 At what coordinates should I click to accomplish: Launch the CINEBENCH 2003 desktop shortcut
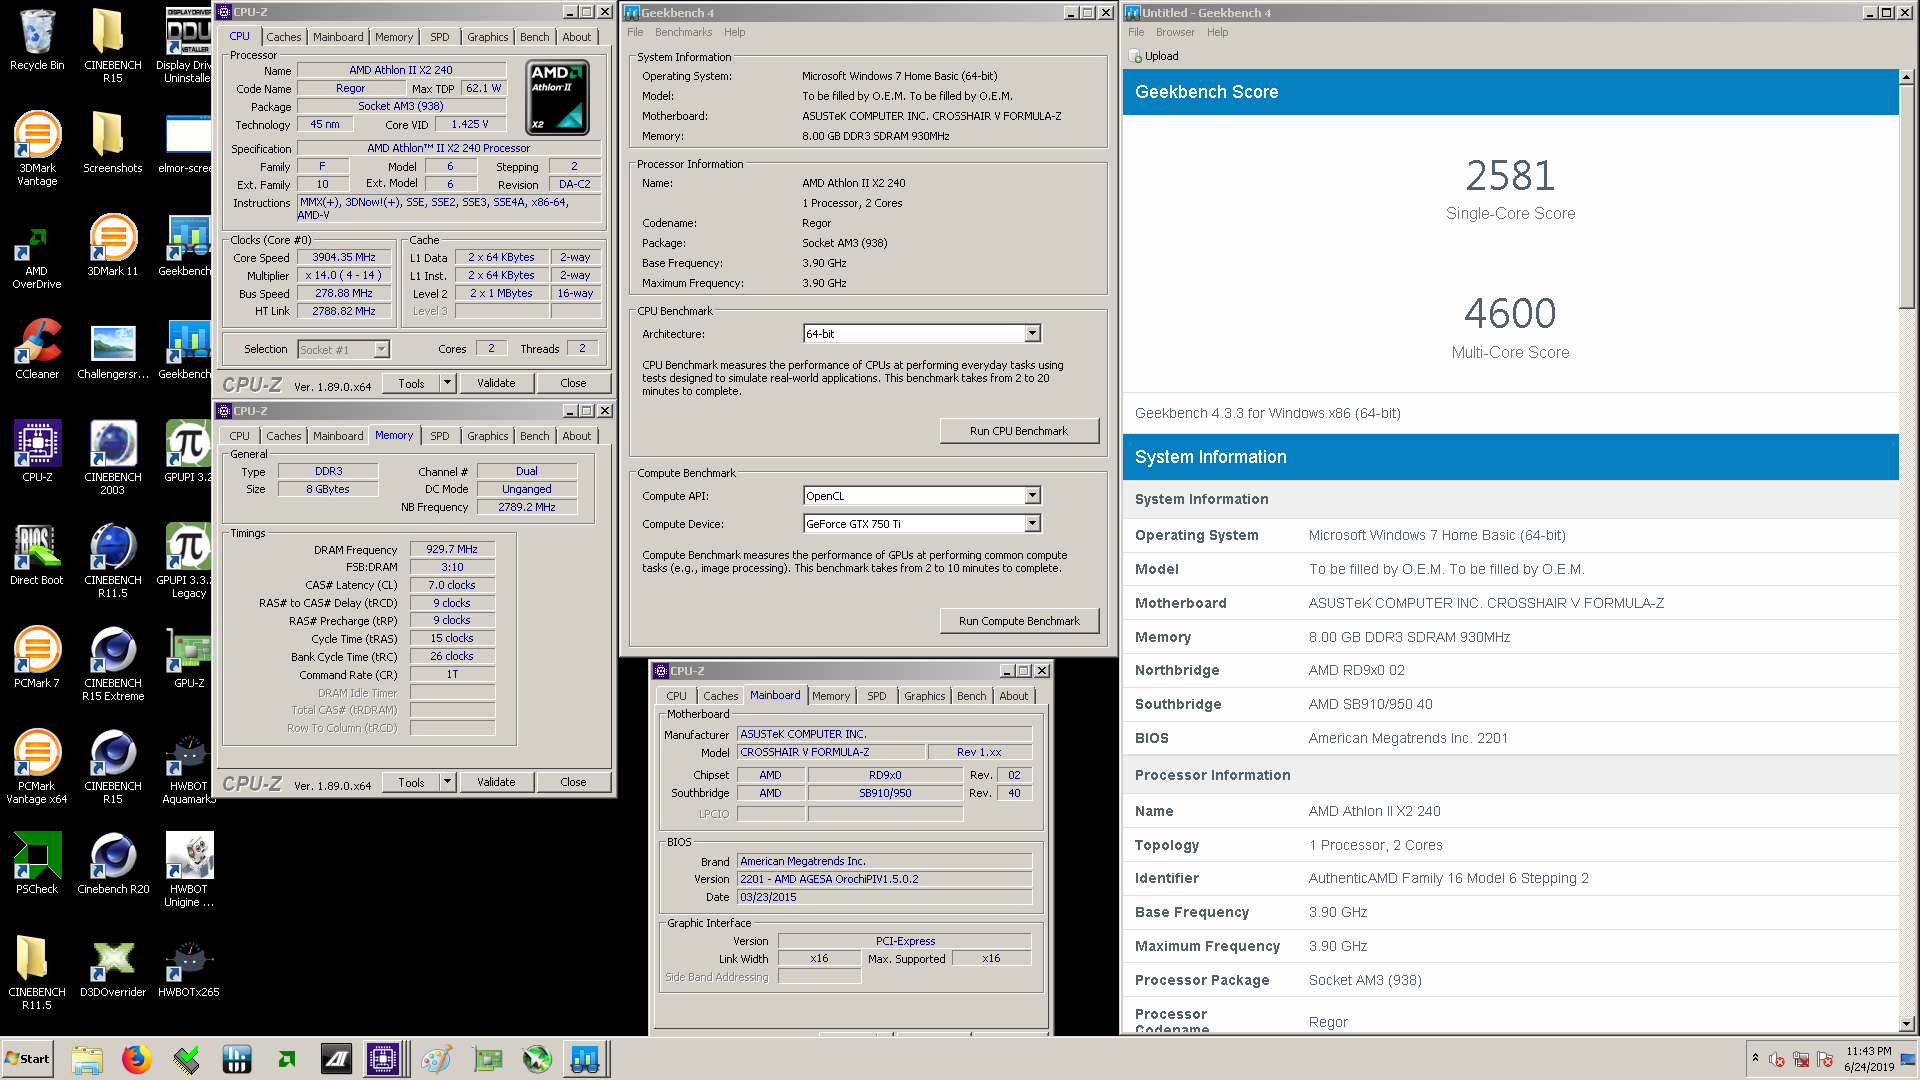pyautogui.click(x=112, y=457)
